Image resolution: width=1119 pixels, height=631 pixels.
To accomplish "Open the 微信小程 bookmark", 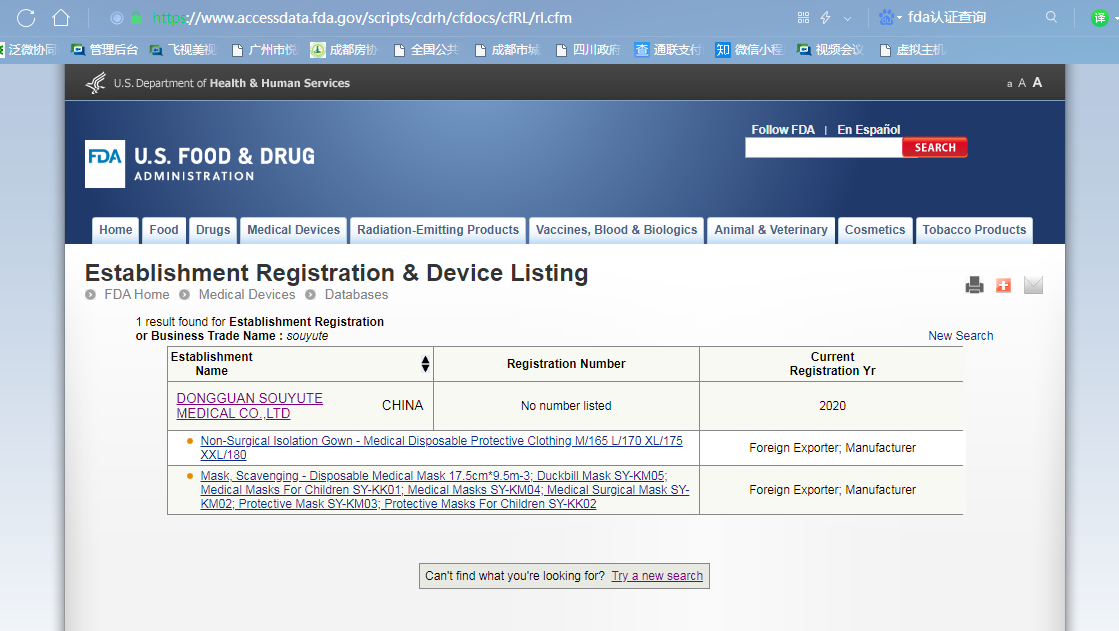I will 749,49.
